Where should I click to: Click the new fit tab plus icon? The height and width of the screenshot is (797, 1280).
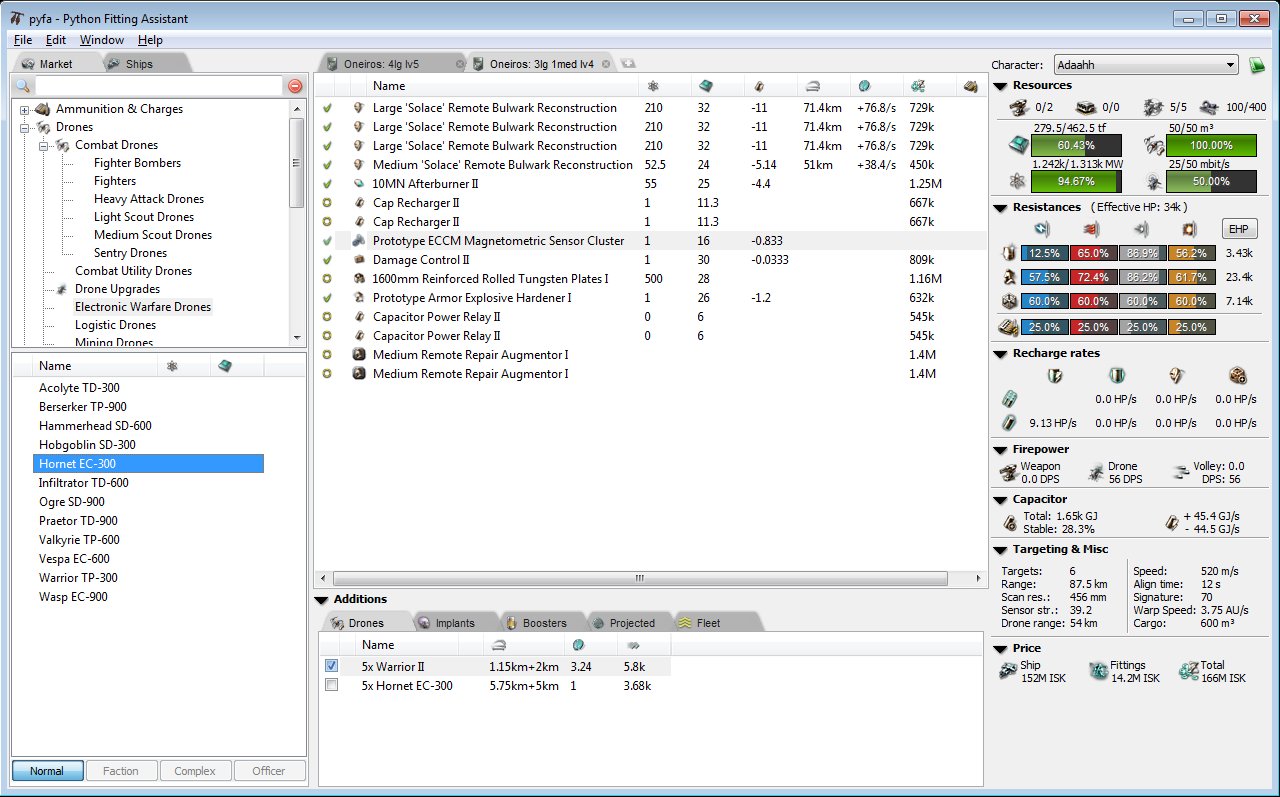[x=628, y=63]
